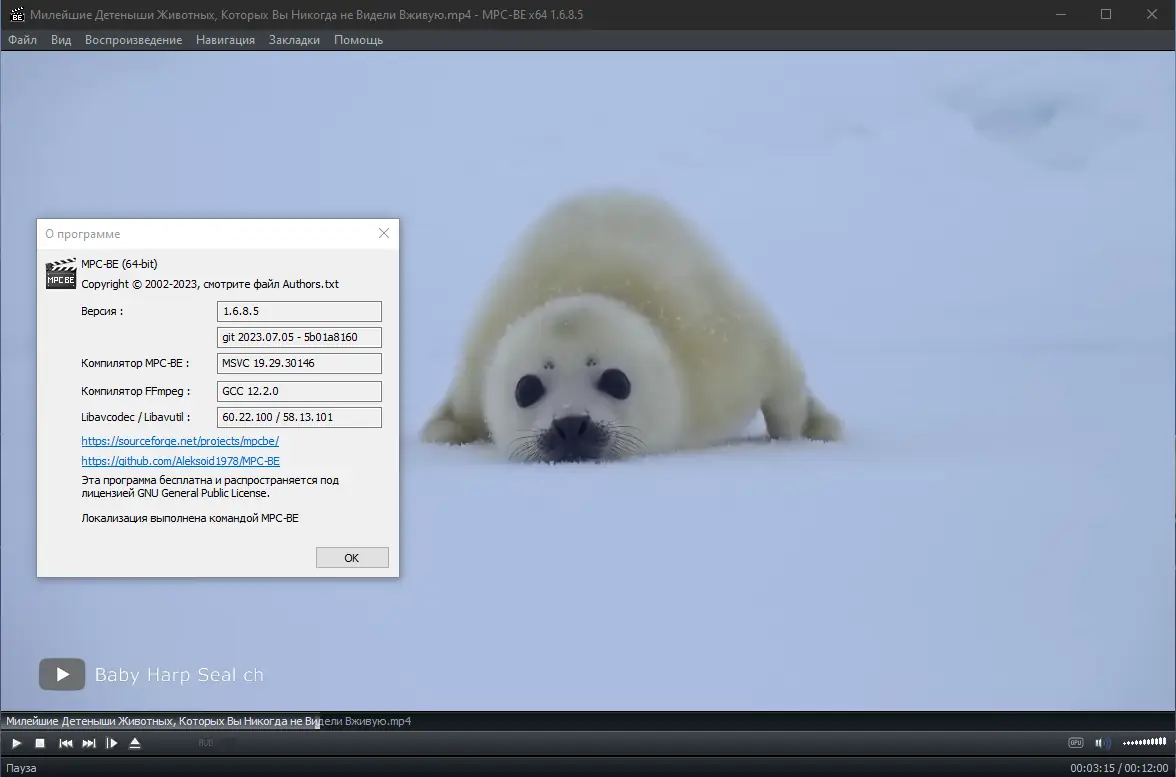1176x777 pixels.
Task: Expand the Навигация menu
Action: (x=225, y=40)
